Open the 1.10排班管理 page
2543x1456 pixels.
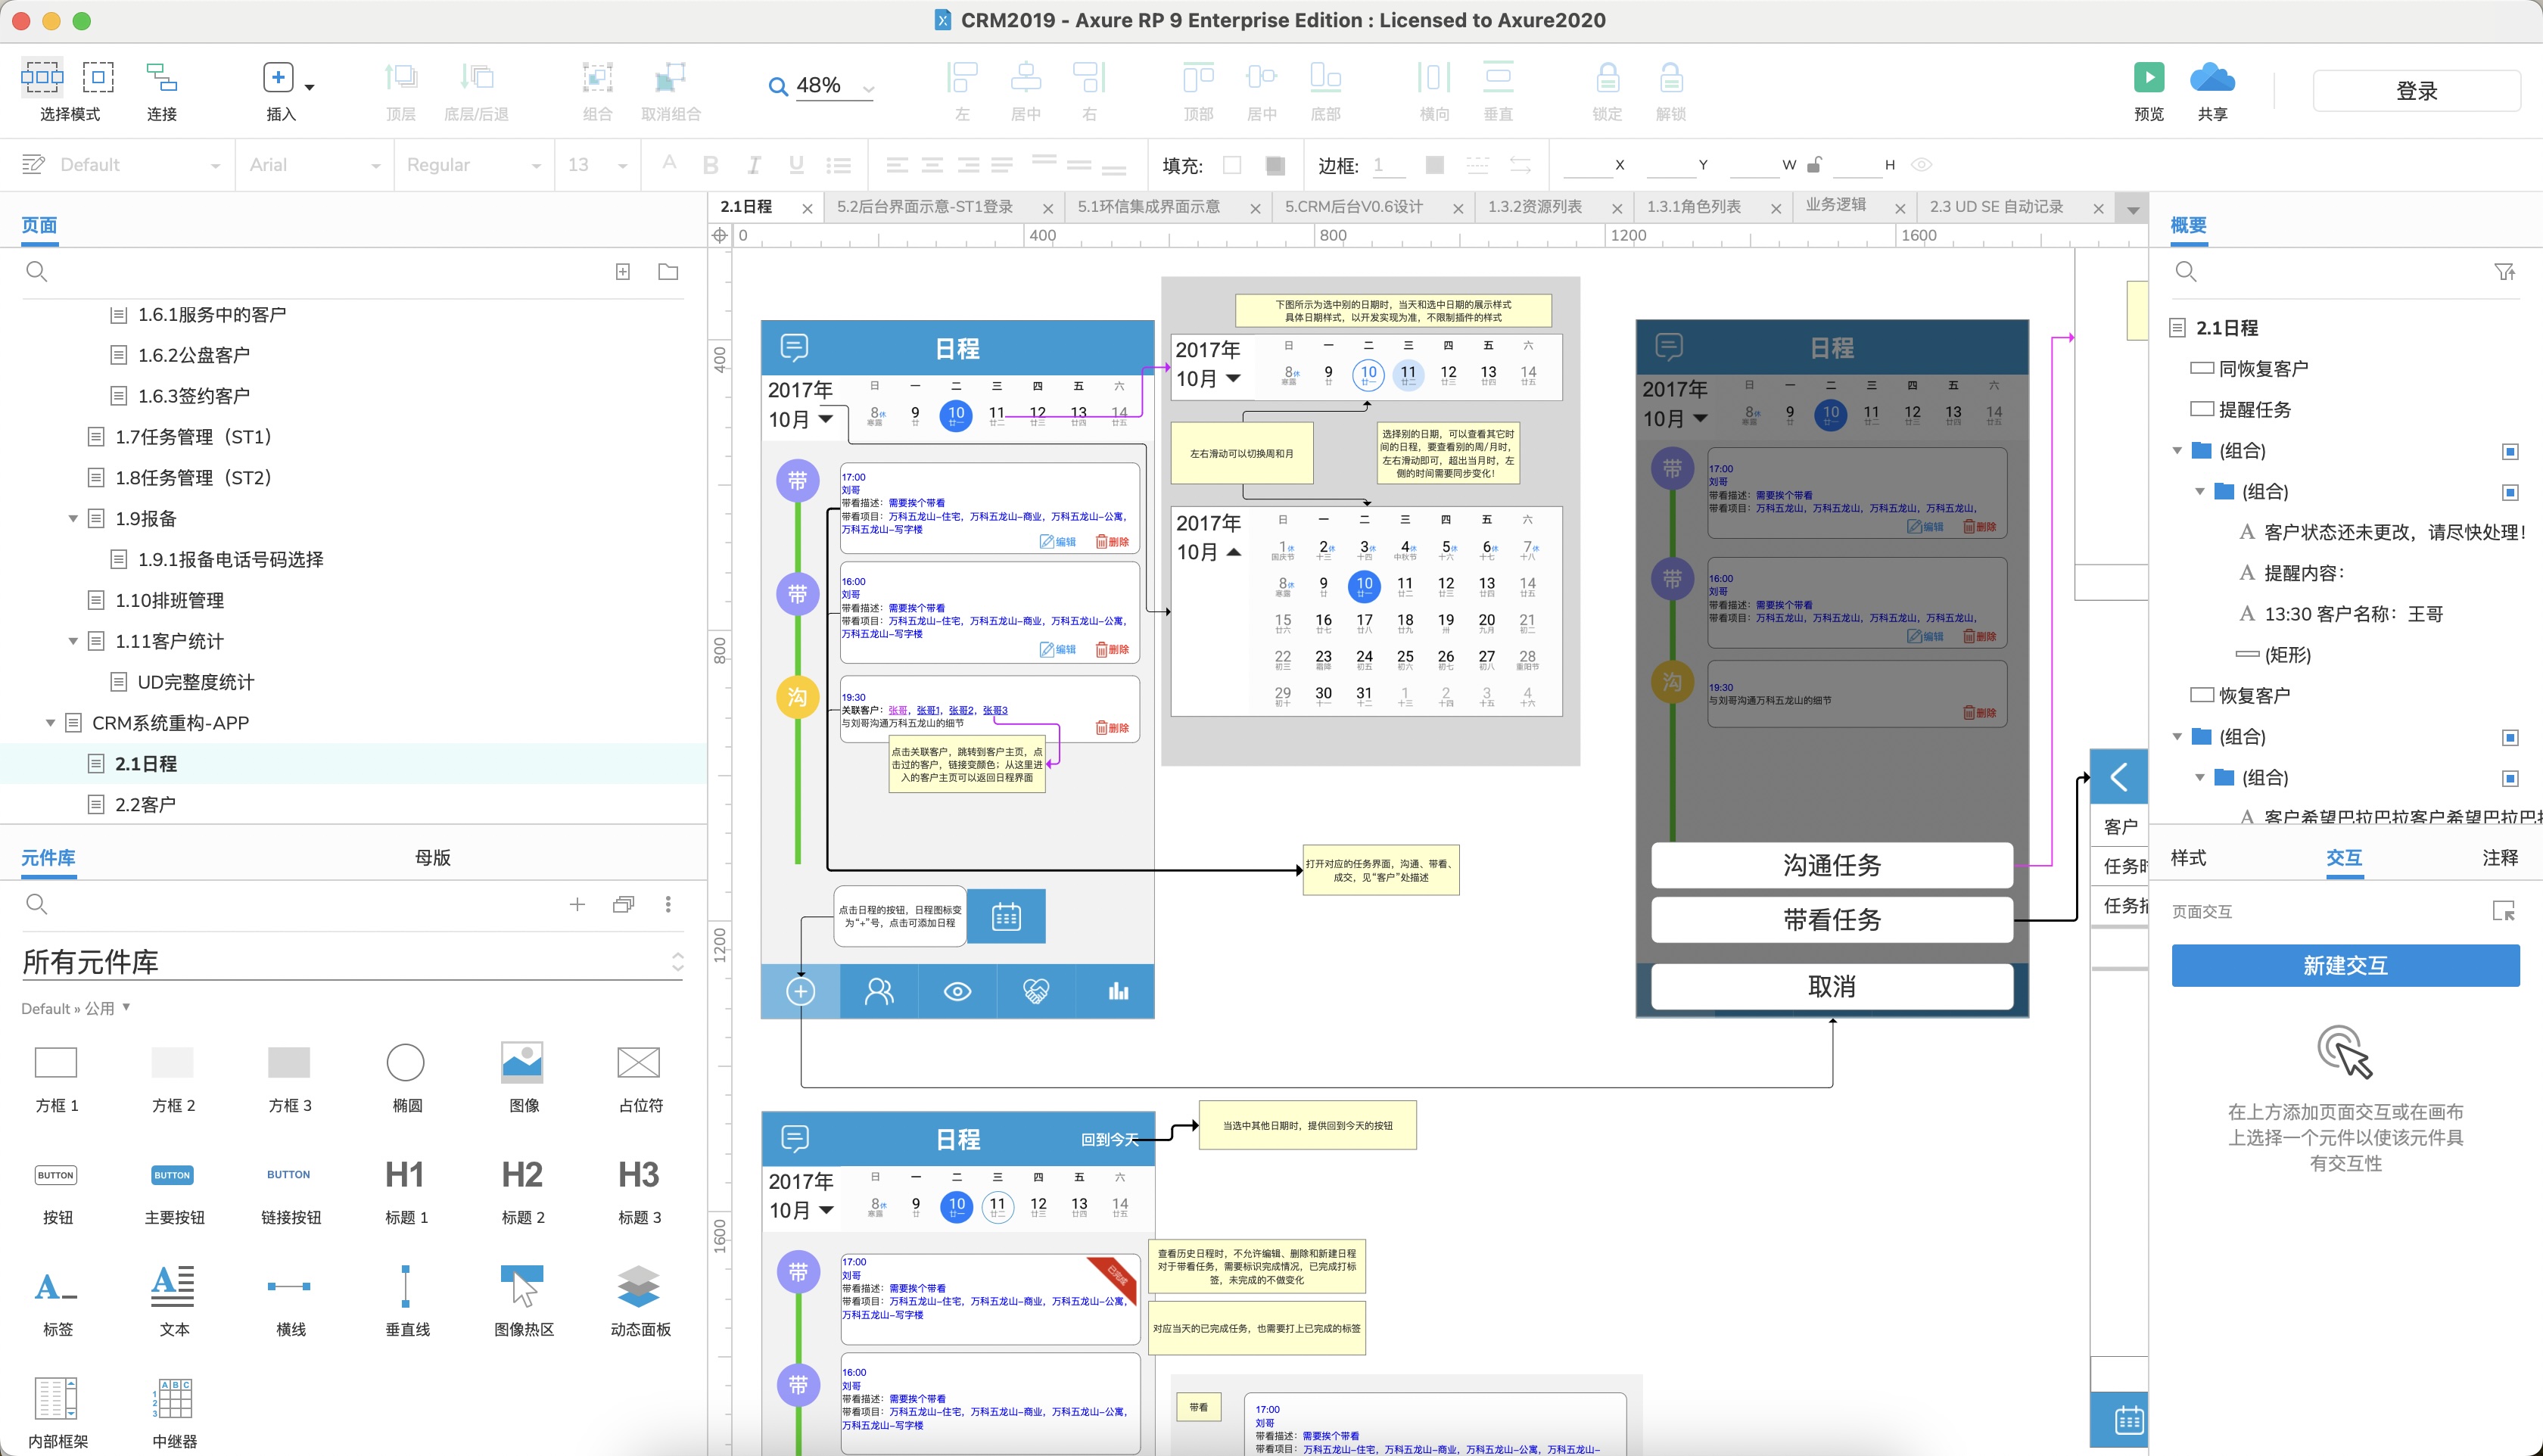tap(170, 600)
